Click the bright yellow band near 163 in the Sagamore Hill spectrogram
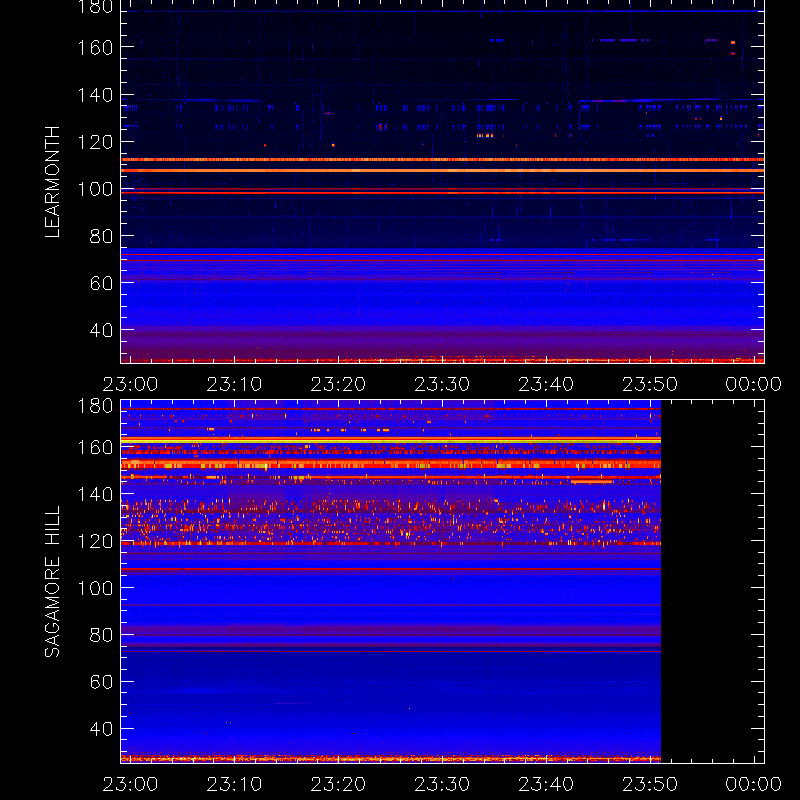 coord(391,440)
